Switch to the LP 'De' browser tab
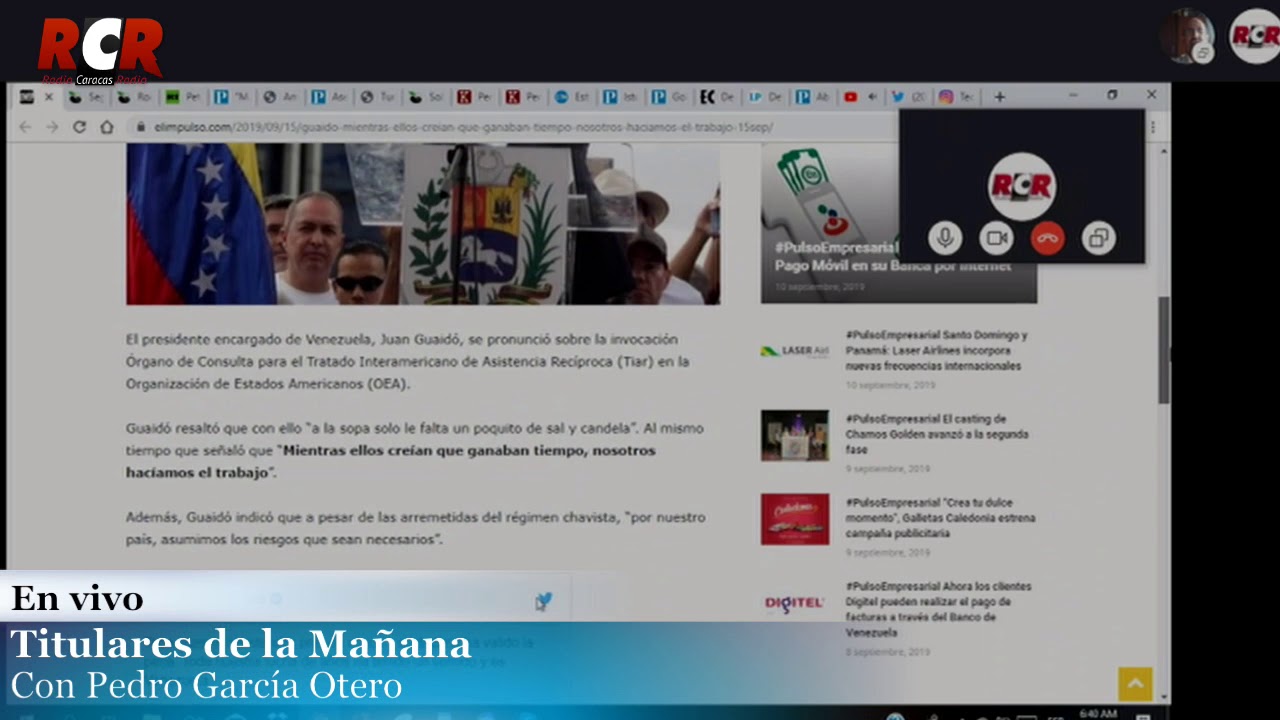The width and height of the screenshot is (1280, 720). [x=767, y=97]
